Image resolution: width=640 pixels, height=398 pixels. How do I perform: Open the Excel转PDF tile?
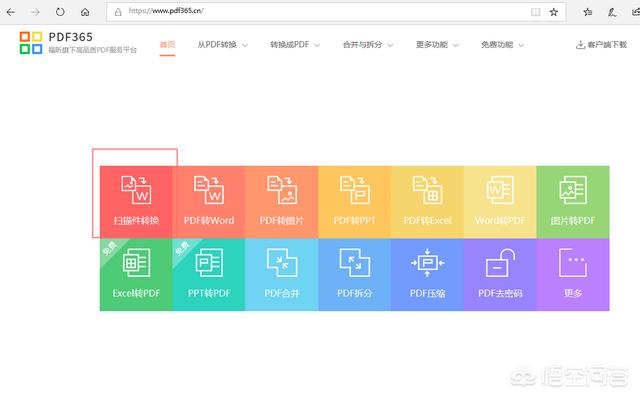136,274
